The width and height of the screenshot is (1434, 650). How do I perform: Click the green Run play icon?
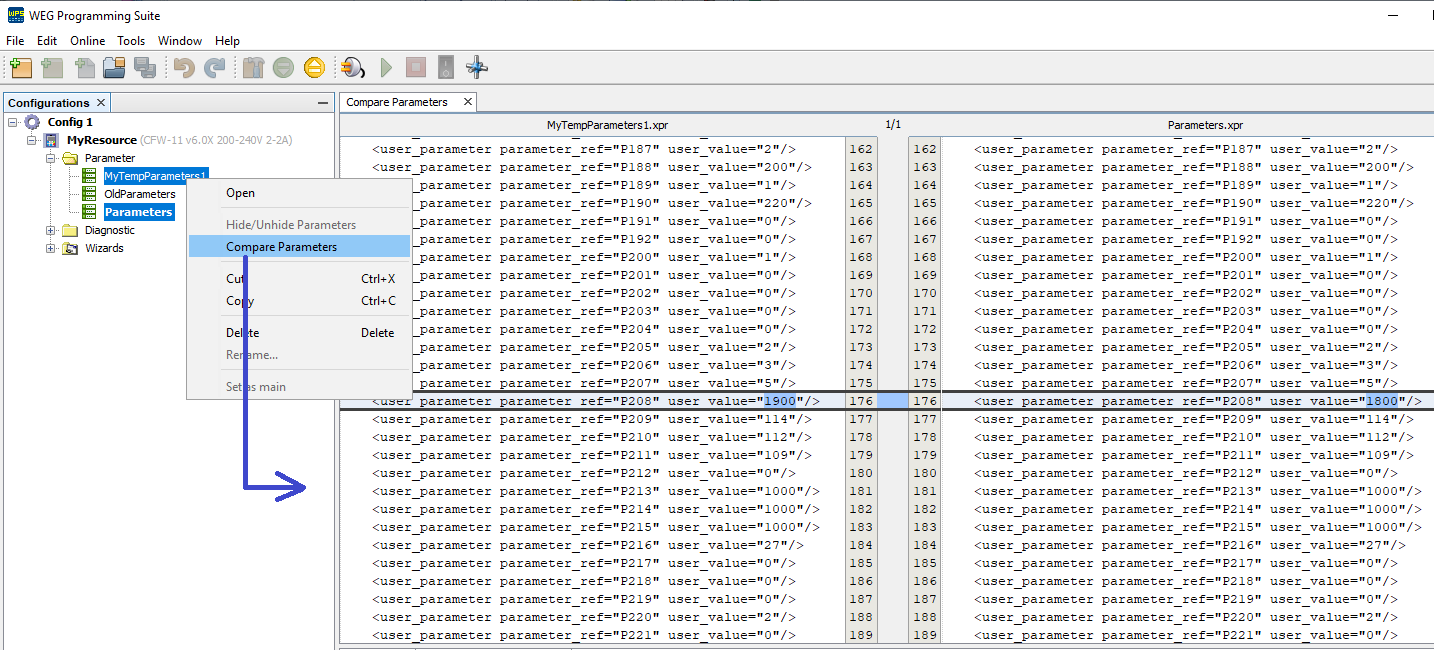coord(386,68)
